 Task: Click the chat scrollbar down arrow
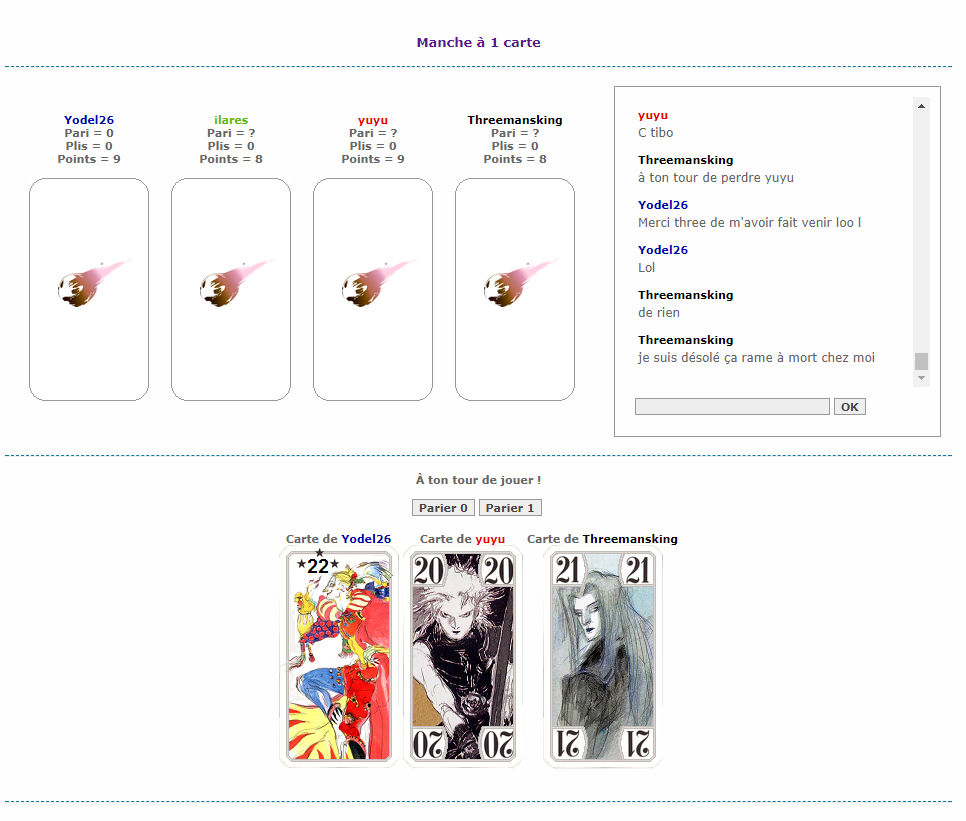coord(921,378)
